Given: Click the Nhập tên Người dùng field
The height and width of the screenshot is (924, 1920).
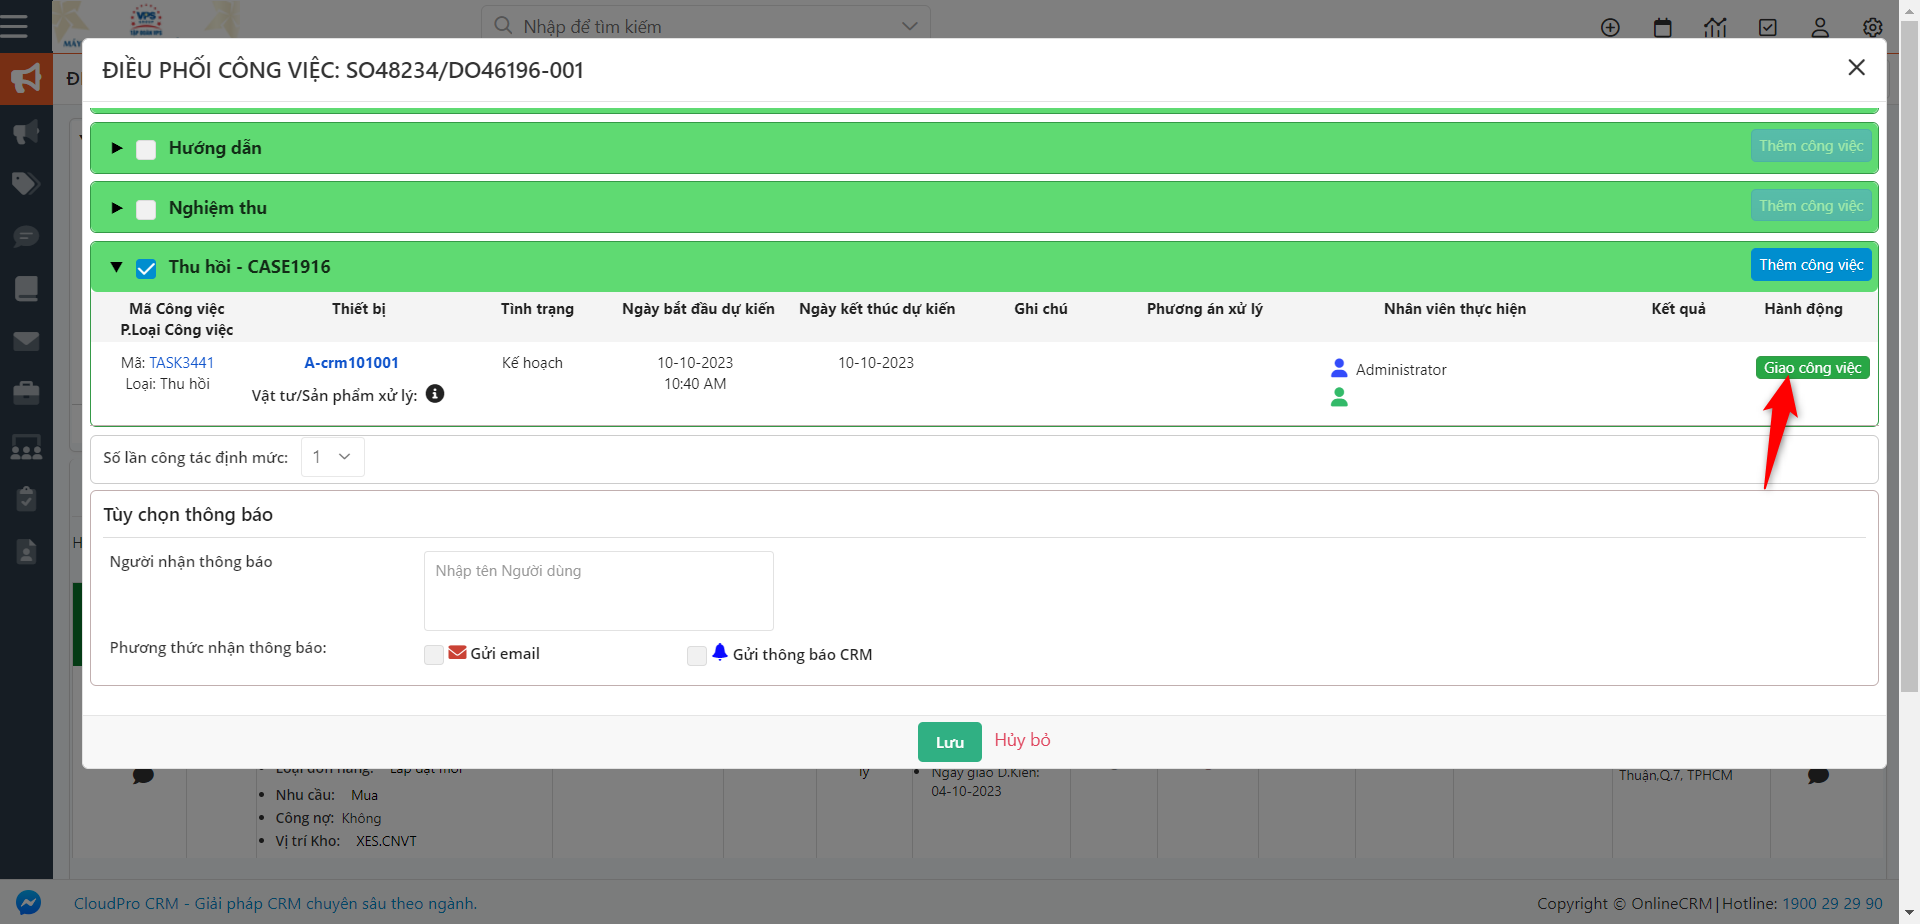Looking at the screenshot, I should [x=599, y=590].
